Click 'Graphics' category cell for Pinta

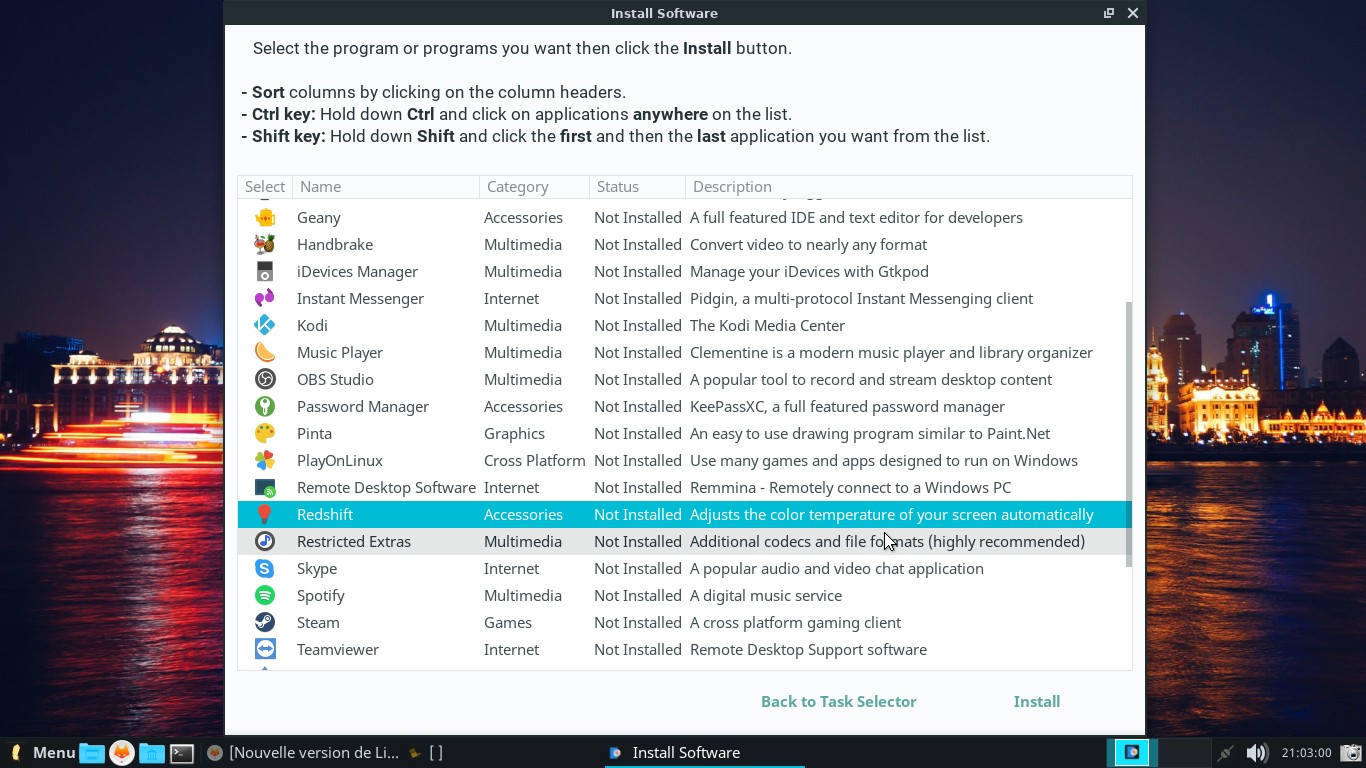pyautogui.click(x=514, y=434)
